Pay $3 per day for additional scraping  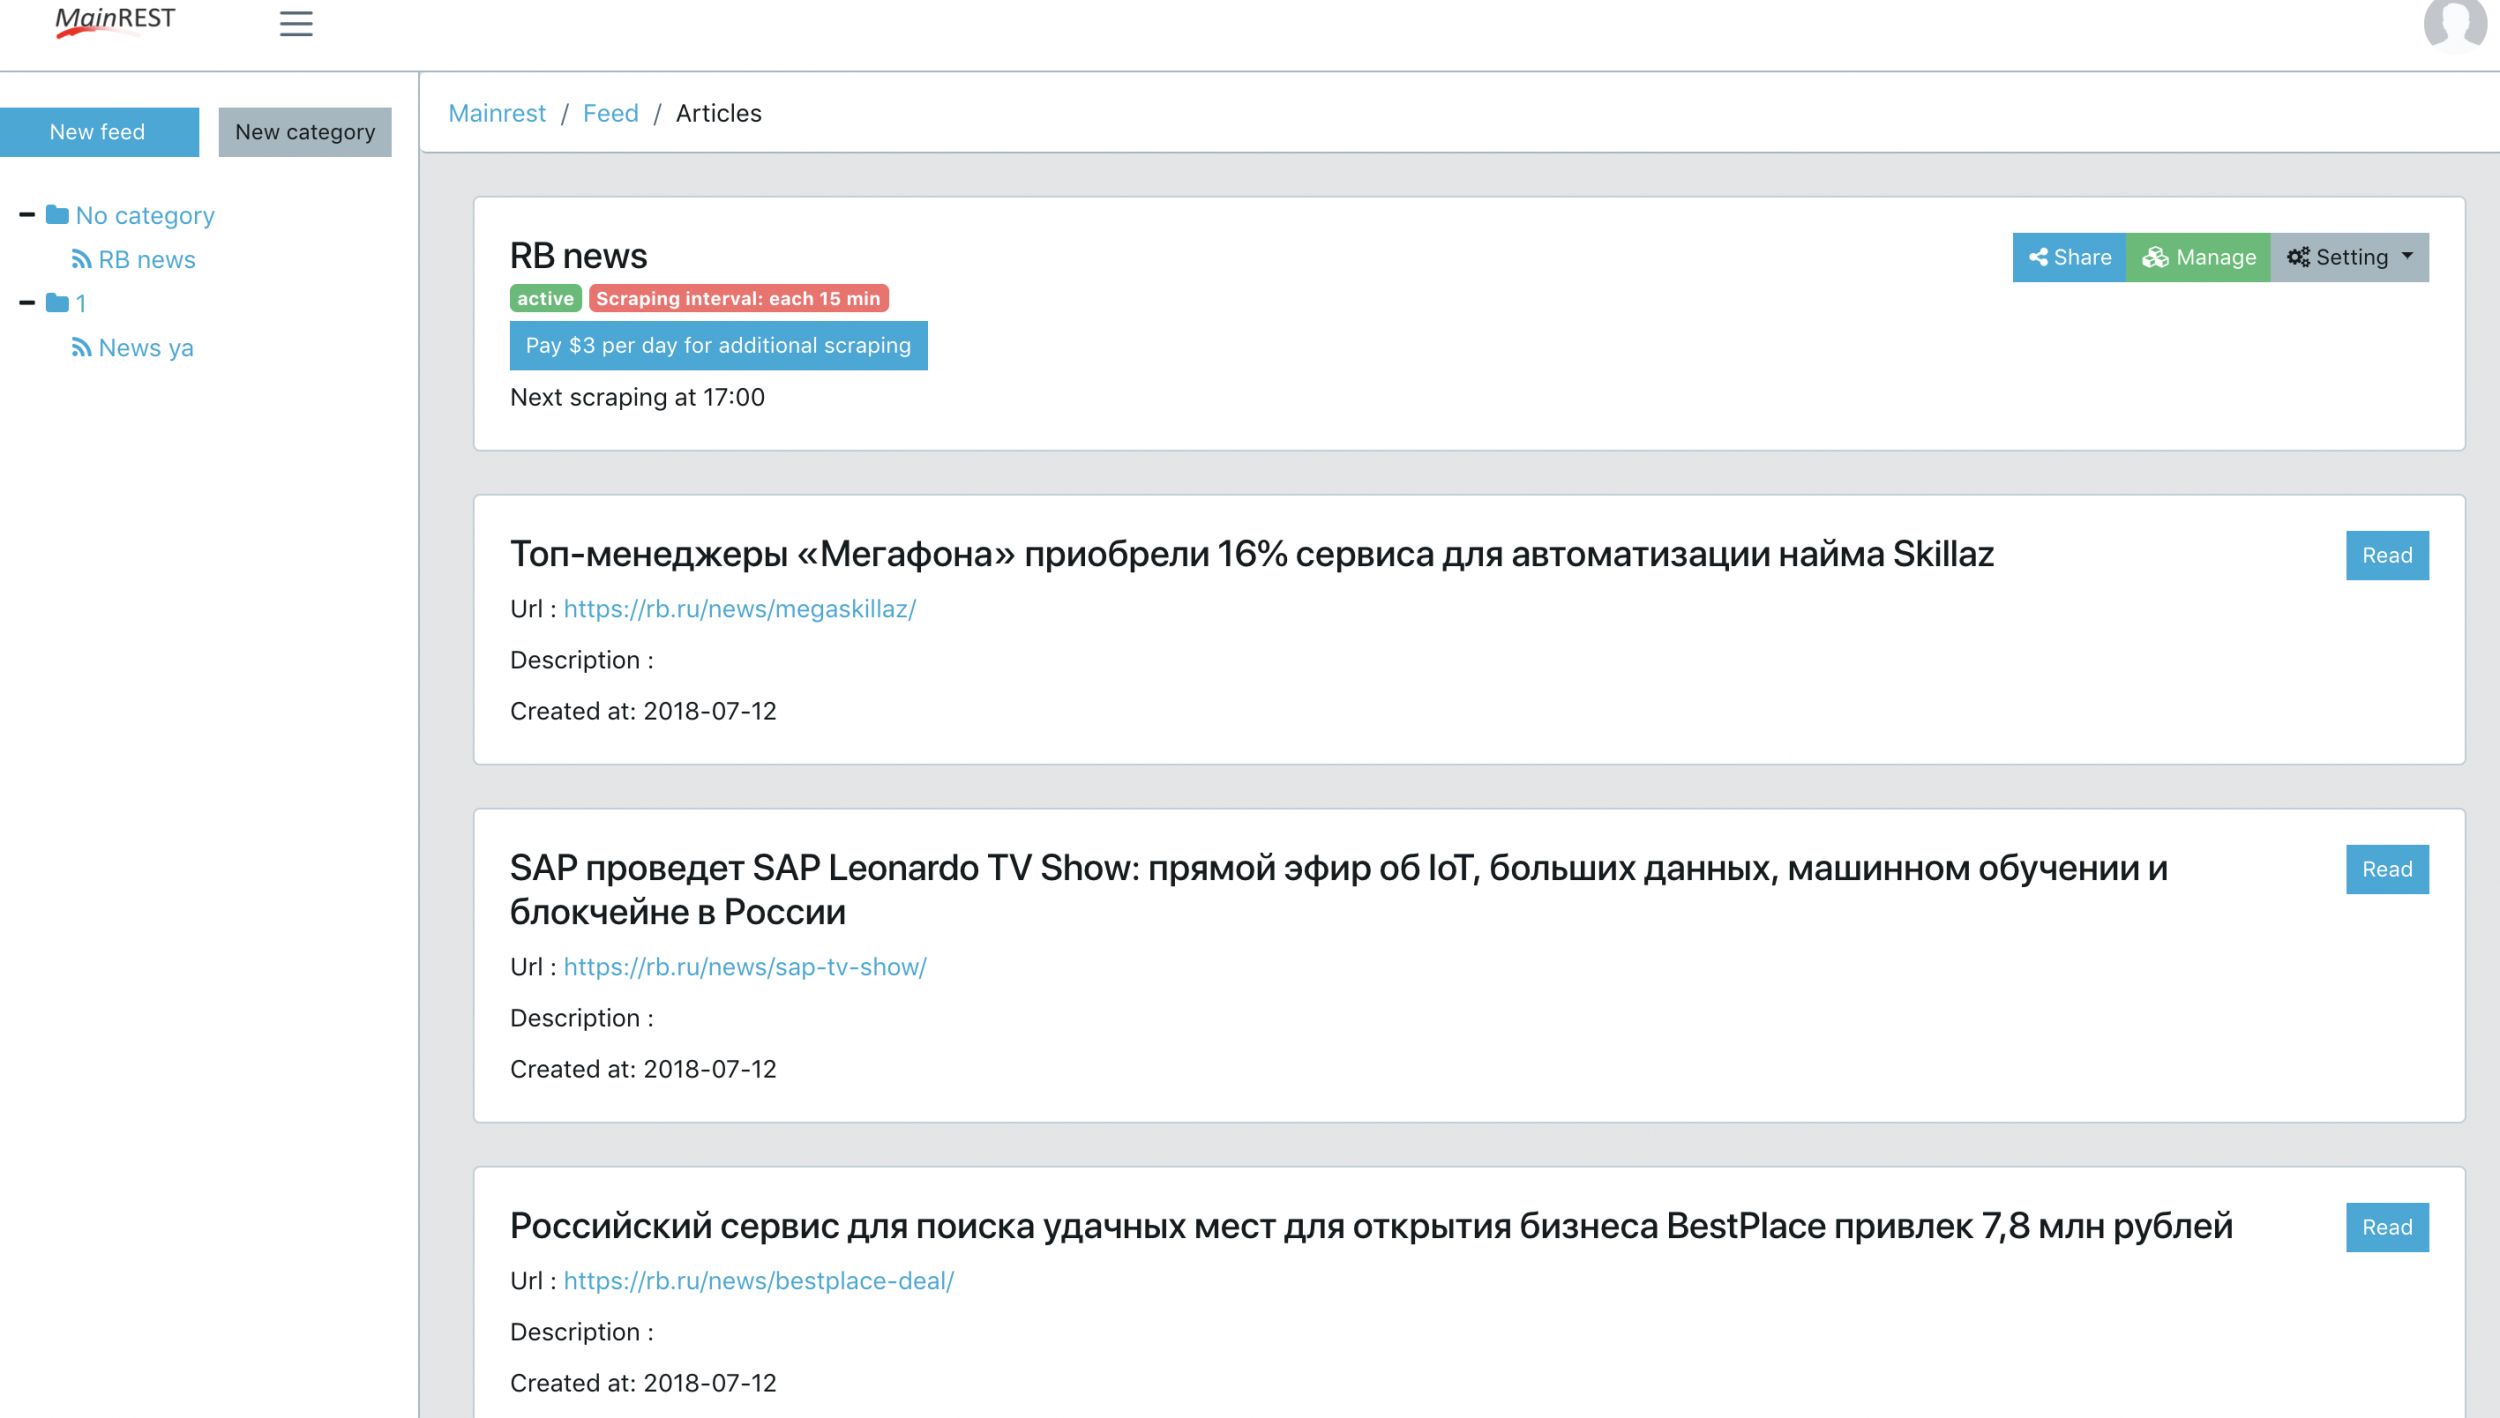pyautogui.click(x=718, y=346)
